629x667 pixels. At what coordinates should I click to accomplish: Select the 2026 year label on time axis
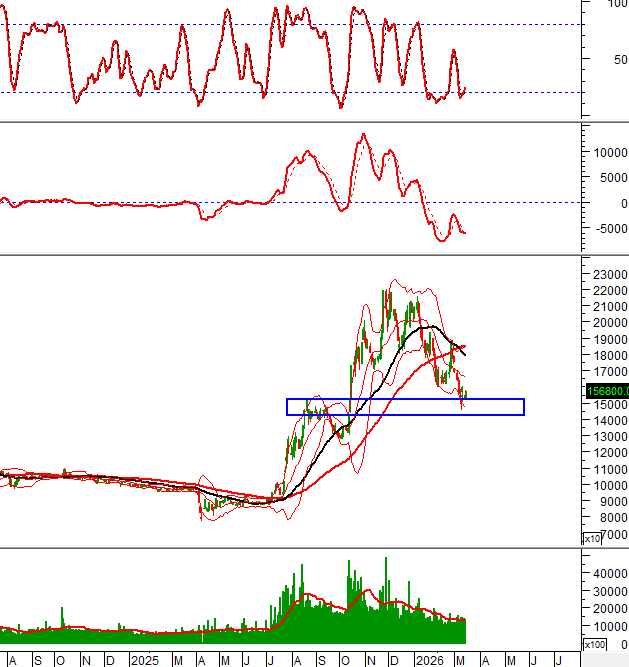click(x=430, y=660)
